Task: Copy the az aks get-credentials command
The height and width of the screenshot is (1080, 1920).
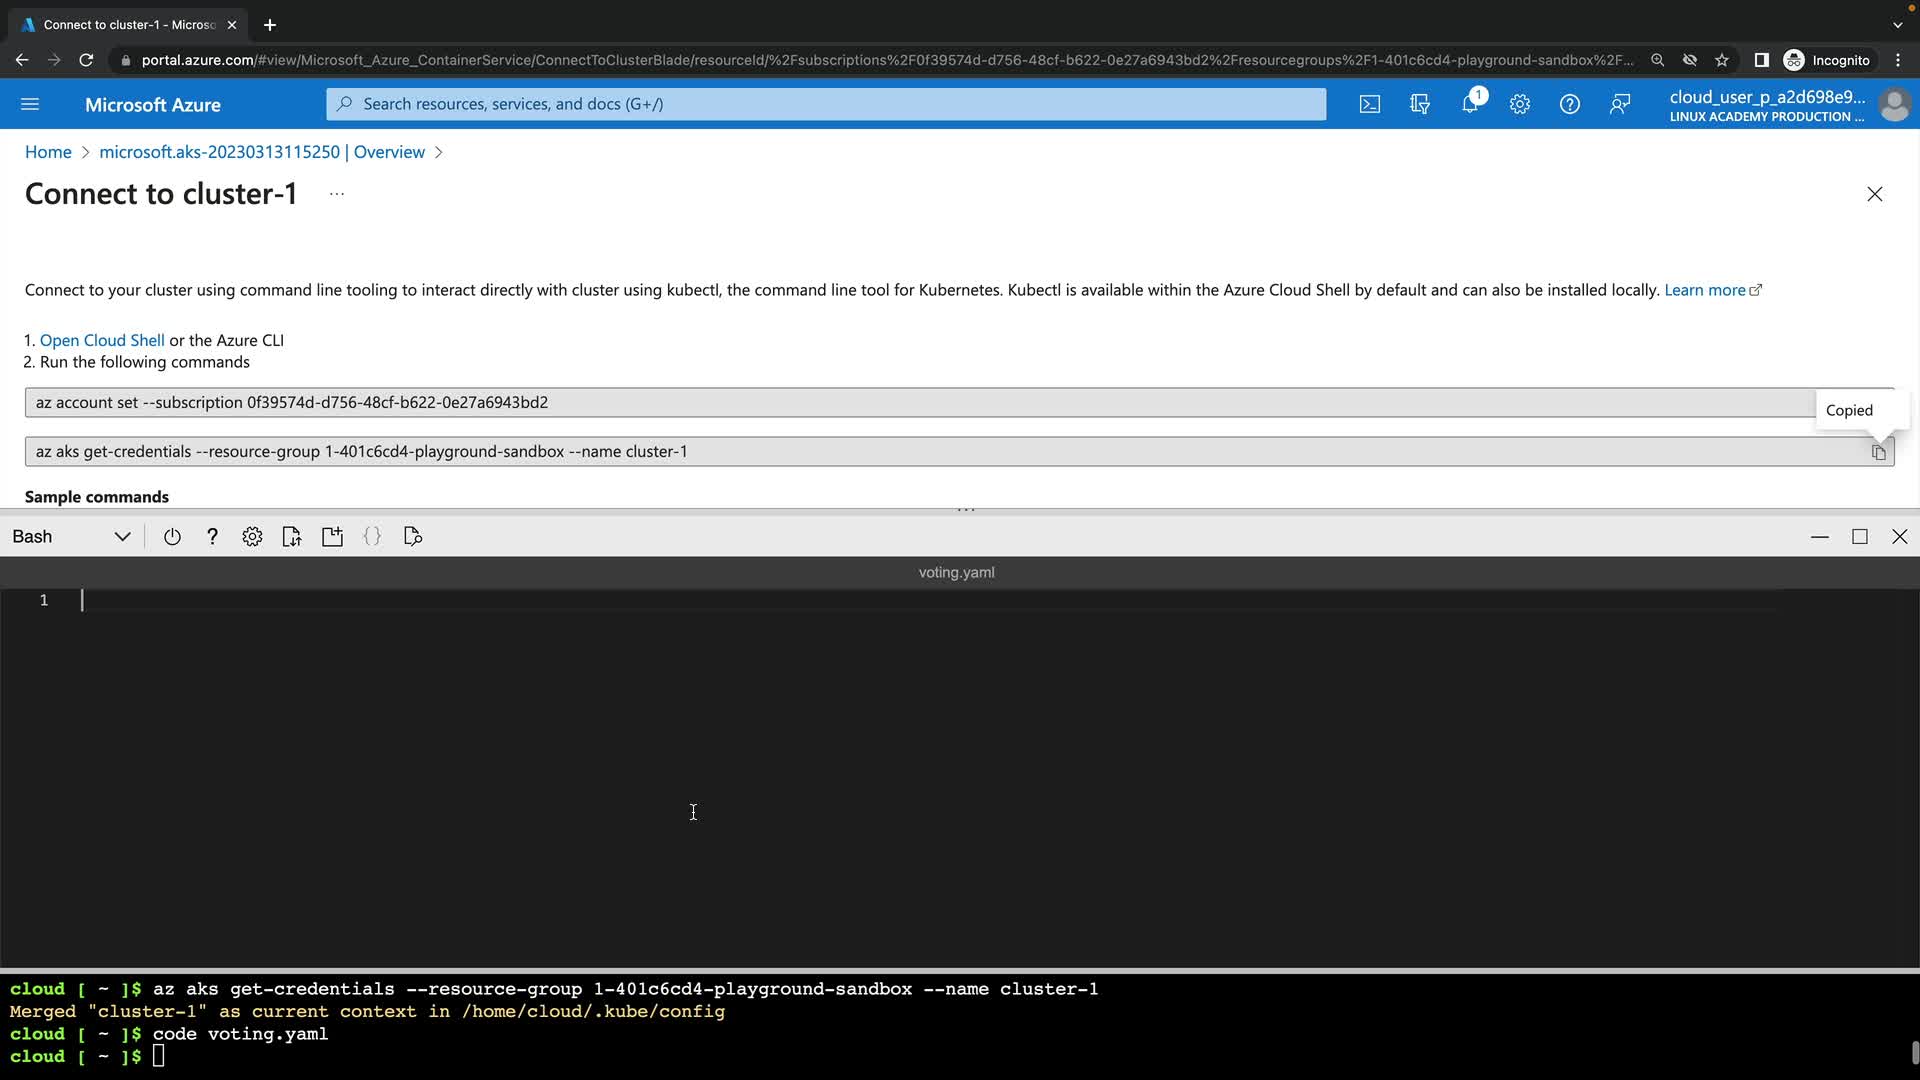Action: 1878,452
